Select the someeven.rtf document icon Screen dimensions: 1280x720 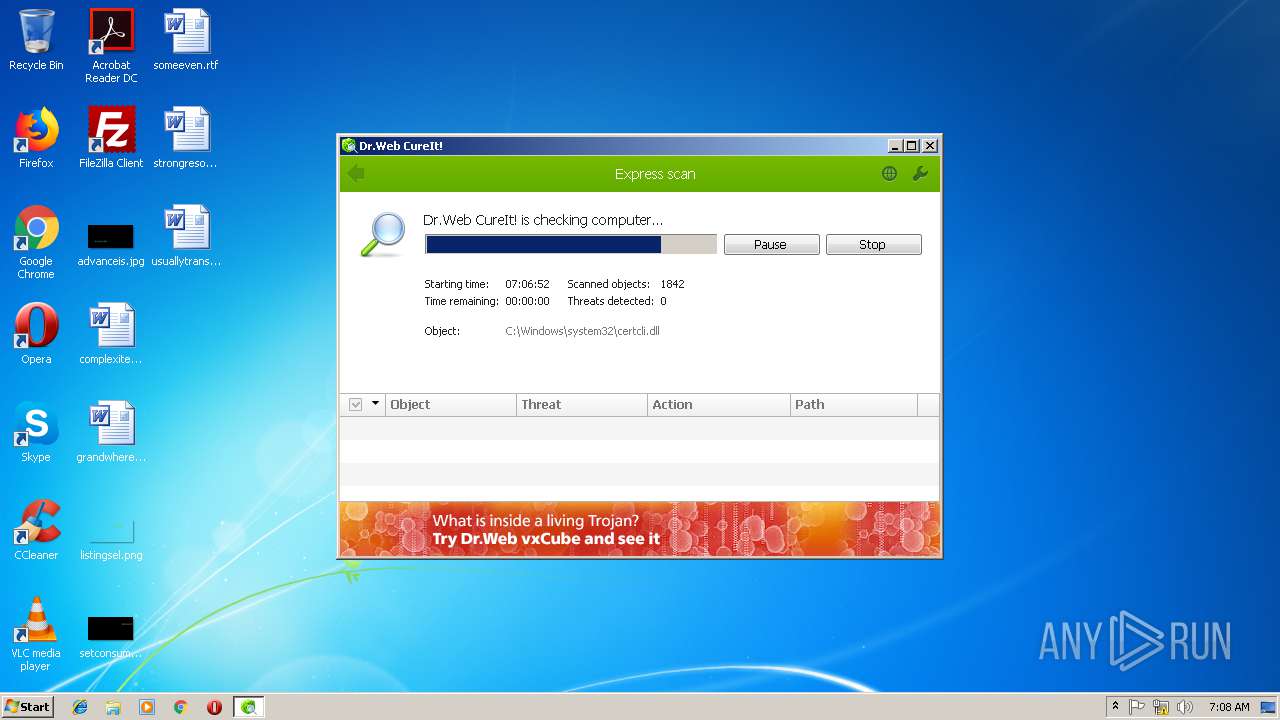coord(186,40)
